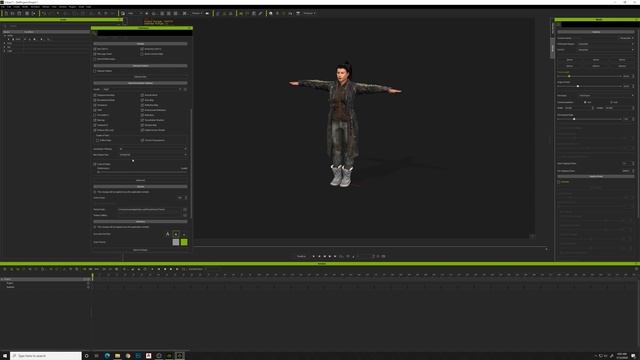This screenshot has width=640, height=360.
Task: Toggle the checkbox above the temp folder path
Action: point(95,192)
